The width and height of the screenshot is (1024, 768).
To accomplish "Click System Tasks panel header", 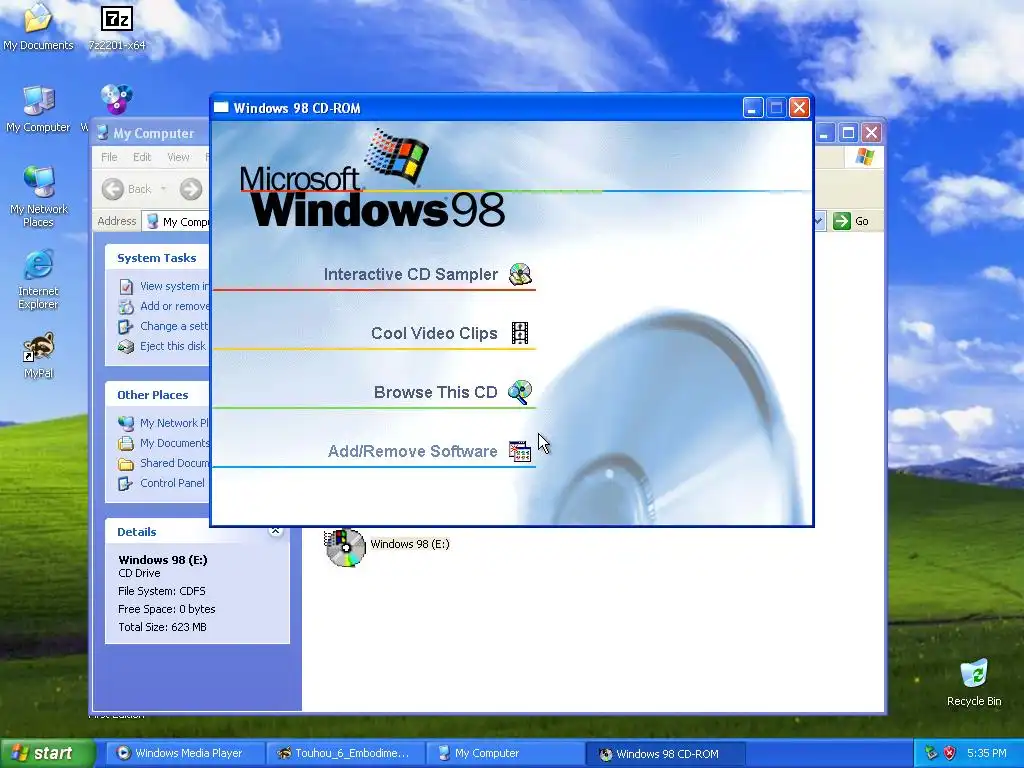I will pyautogui.click(x=157, y=258).
